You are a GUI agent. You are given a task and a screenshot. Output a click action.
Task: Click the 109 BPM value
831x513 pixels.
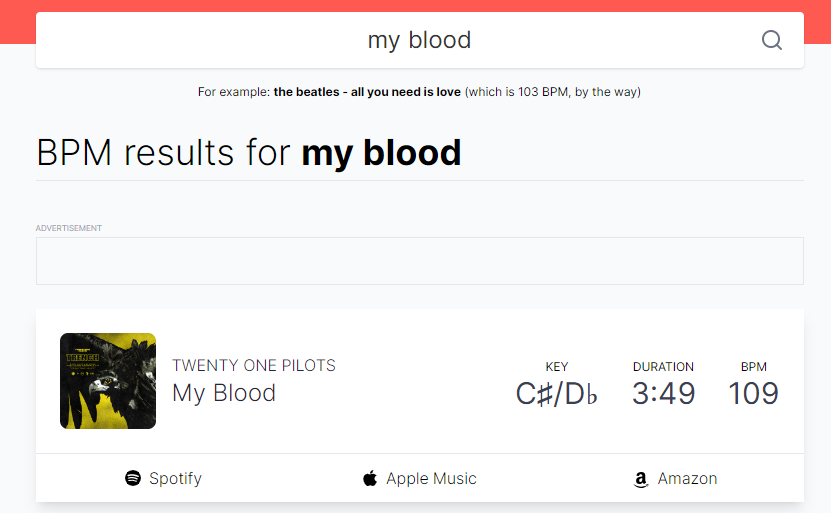(x=753, y=393)
